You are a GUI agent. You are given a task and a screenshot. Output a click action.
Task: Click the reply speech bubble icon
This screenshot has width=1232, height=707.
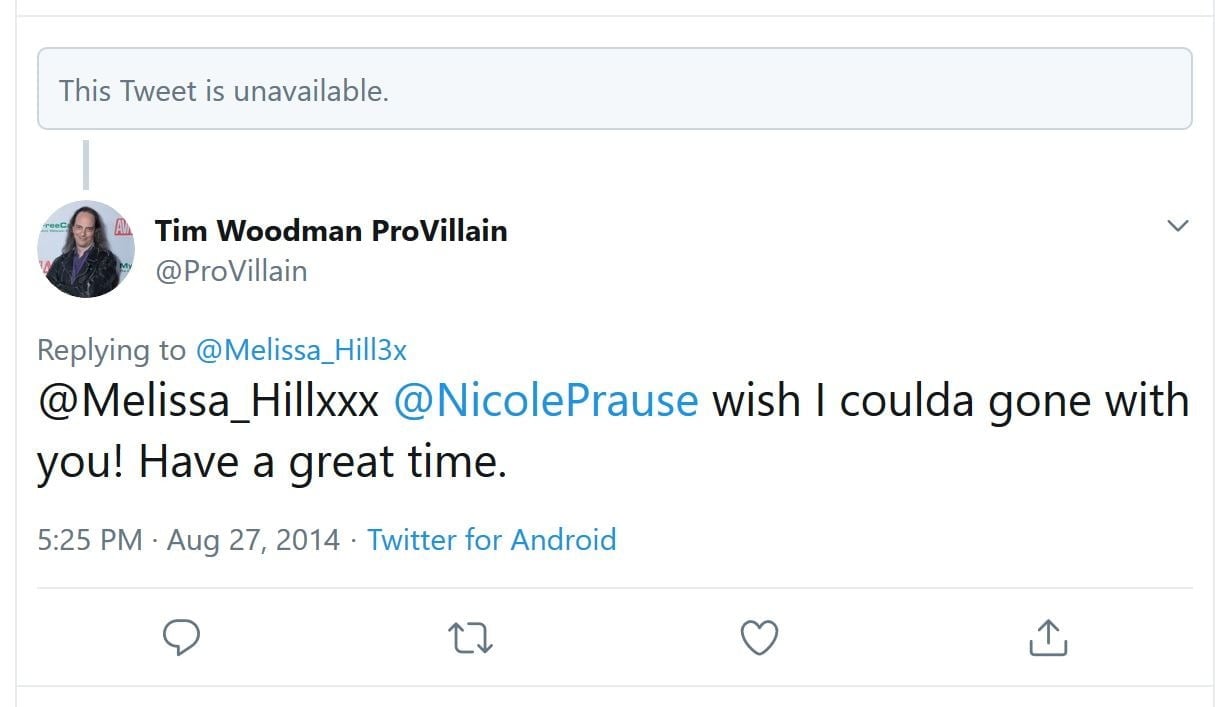181,637
